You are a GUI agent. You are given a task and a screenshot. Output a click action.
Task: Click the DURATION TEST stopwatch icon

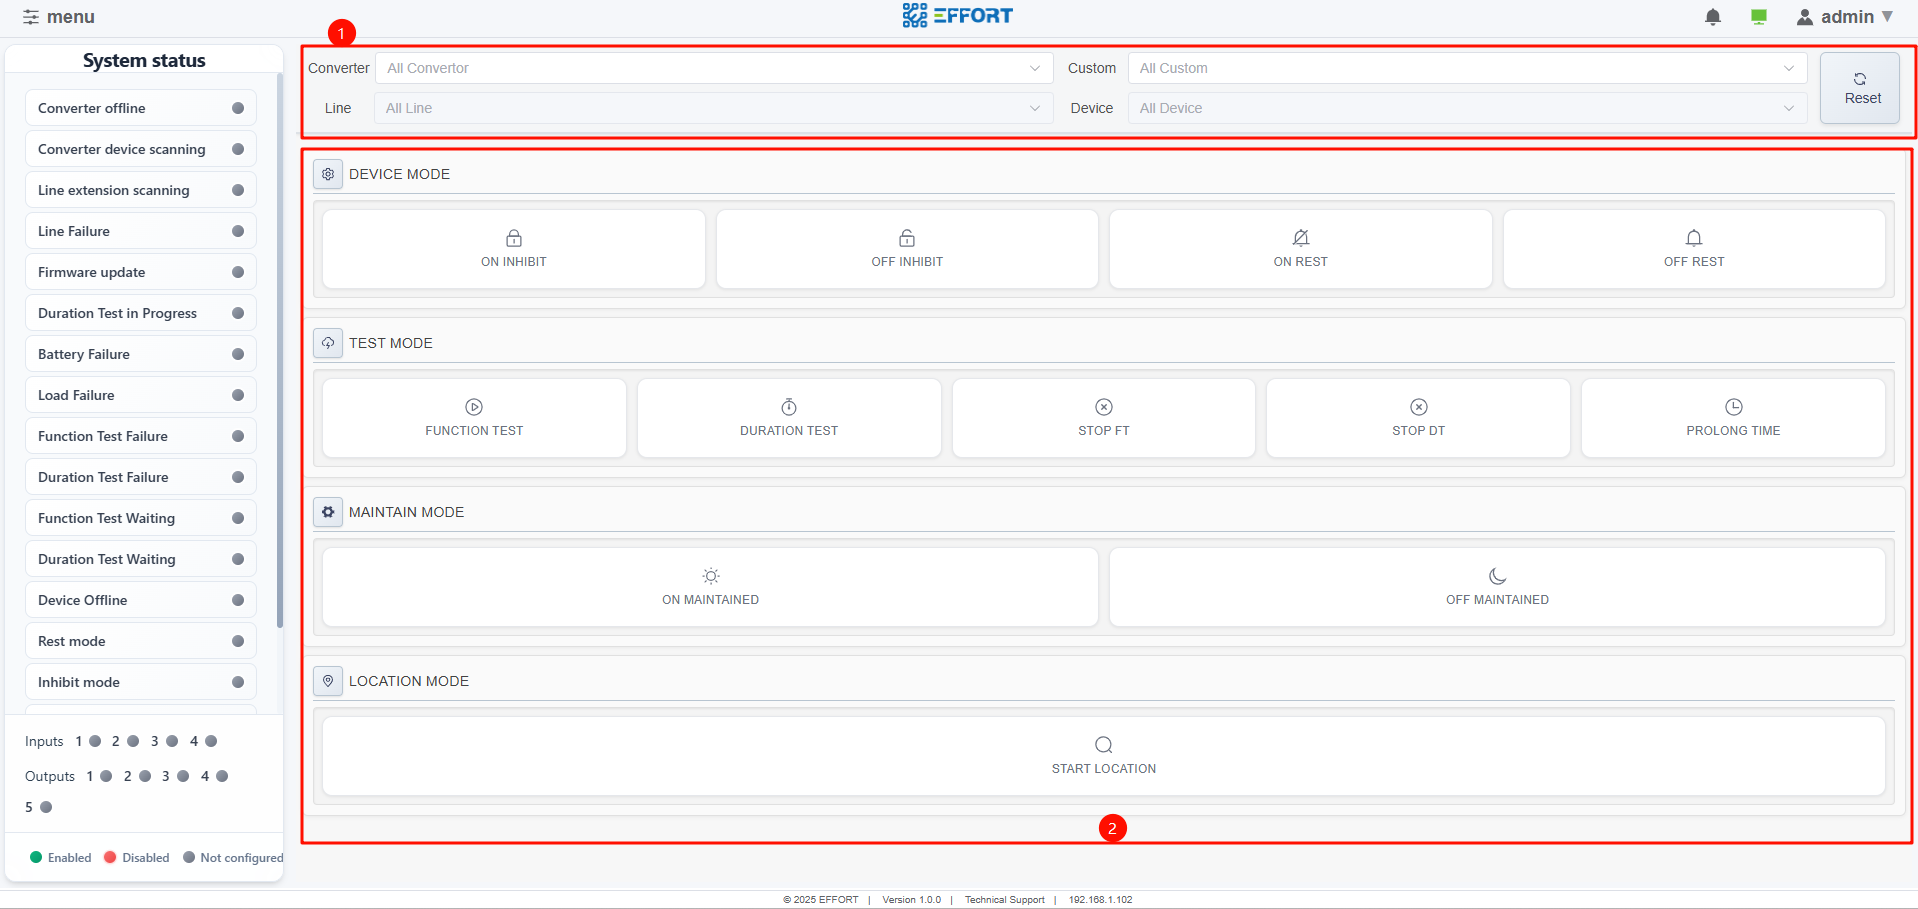[789, 407]
